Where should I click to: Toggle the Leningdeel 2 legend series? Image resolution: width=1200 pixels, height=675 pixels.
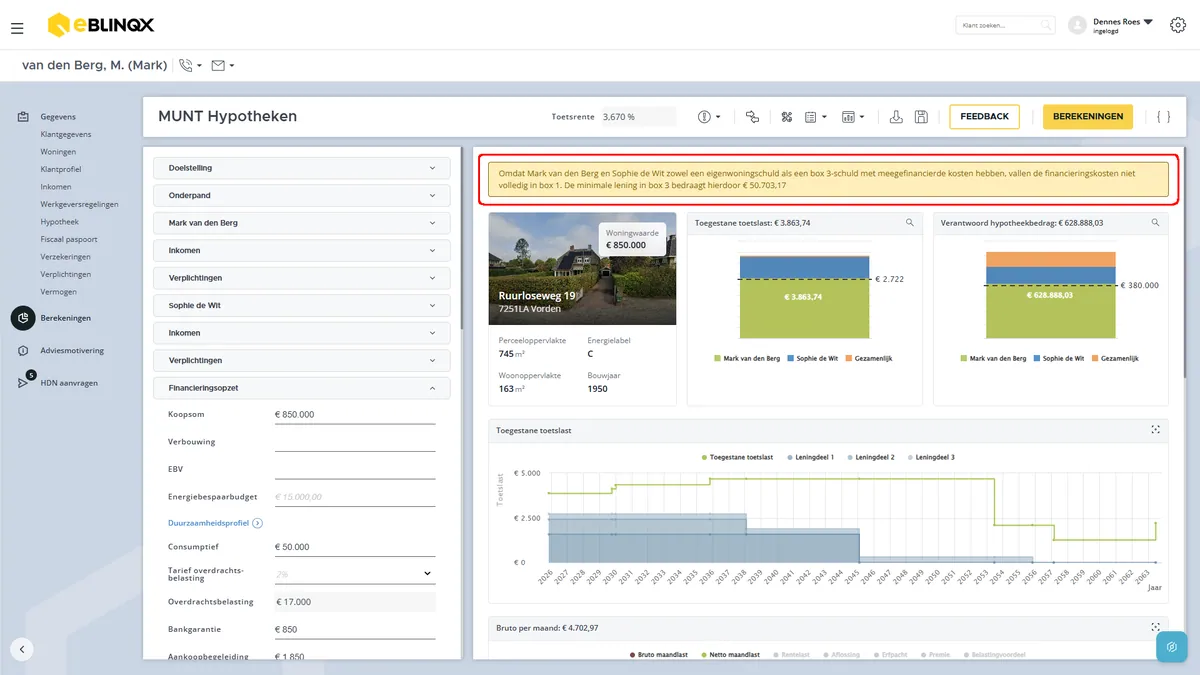tap(871, 457)
